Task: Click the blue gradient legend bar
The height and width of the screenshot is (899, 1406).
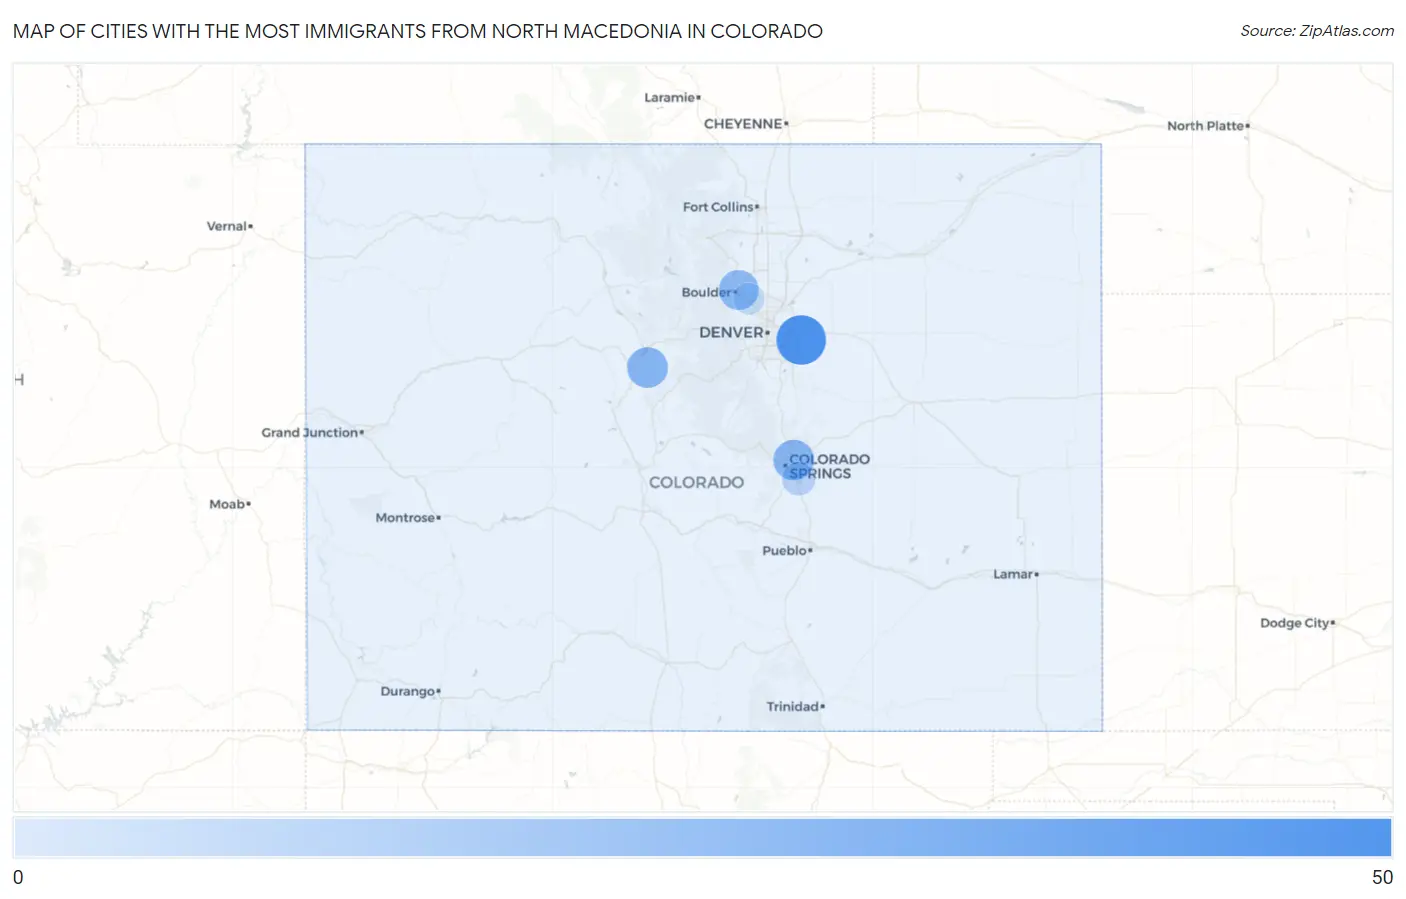Action: [x=702, y=838]
